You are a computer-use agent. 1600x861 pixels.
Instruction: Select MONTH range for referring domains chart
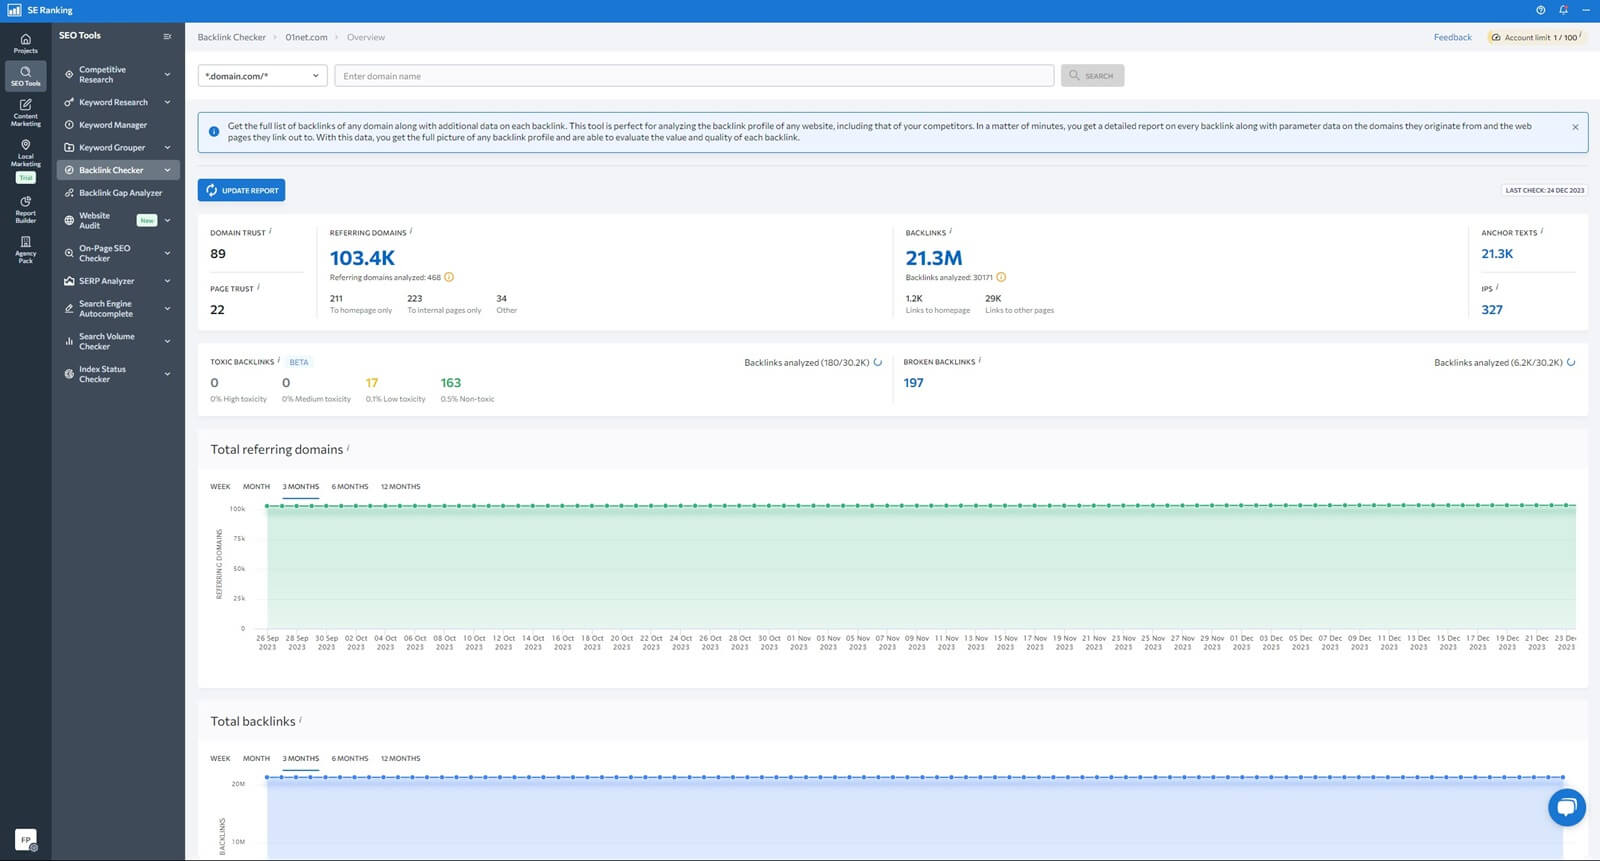[x=256, y=487]
